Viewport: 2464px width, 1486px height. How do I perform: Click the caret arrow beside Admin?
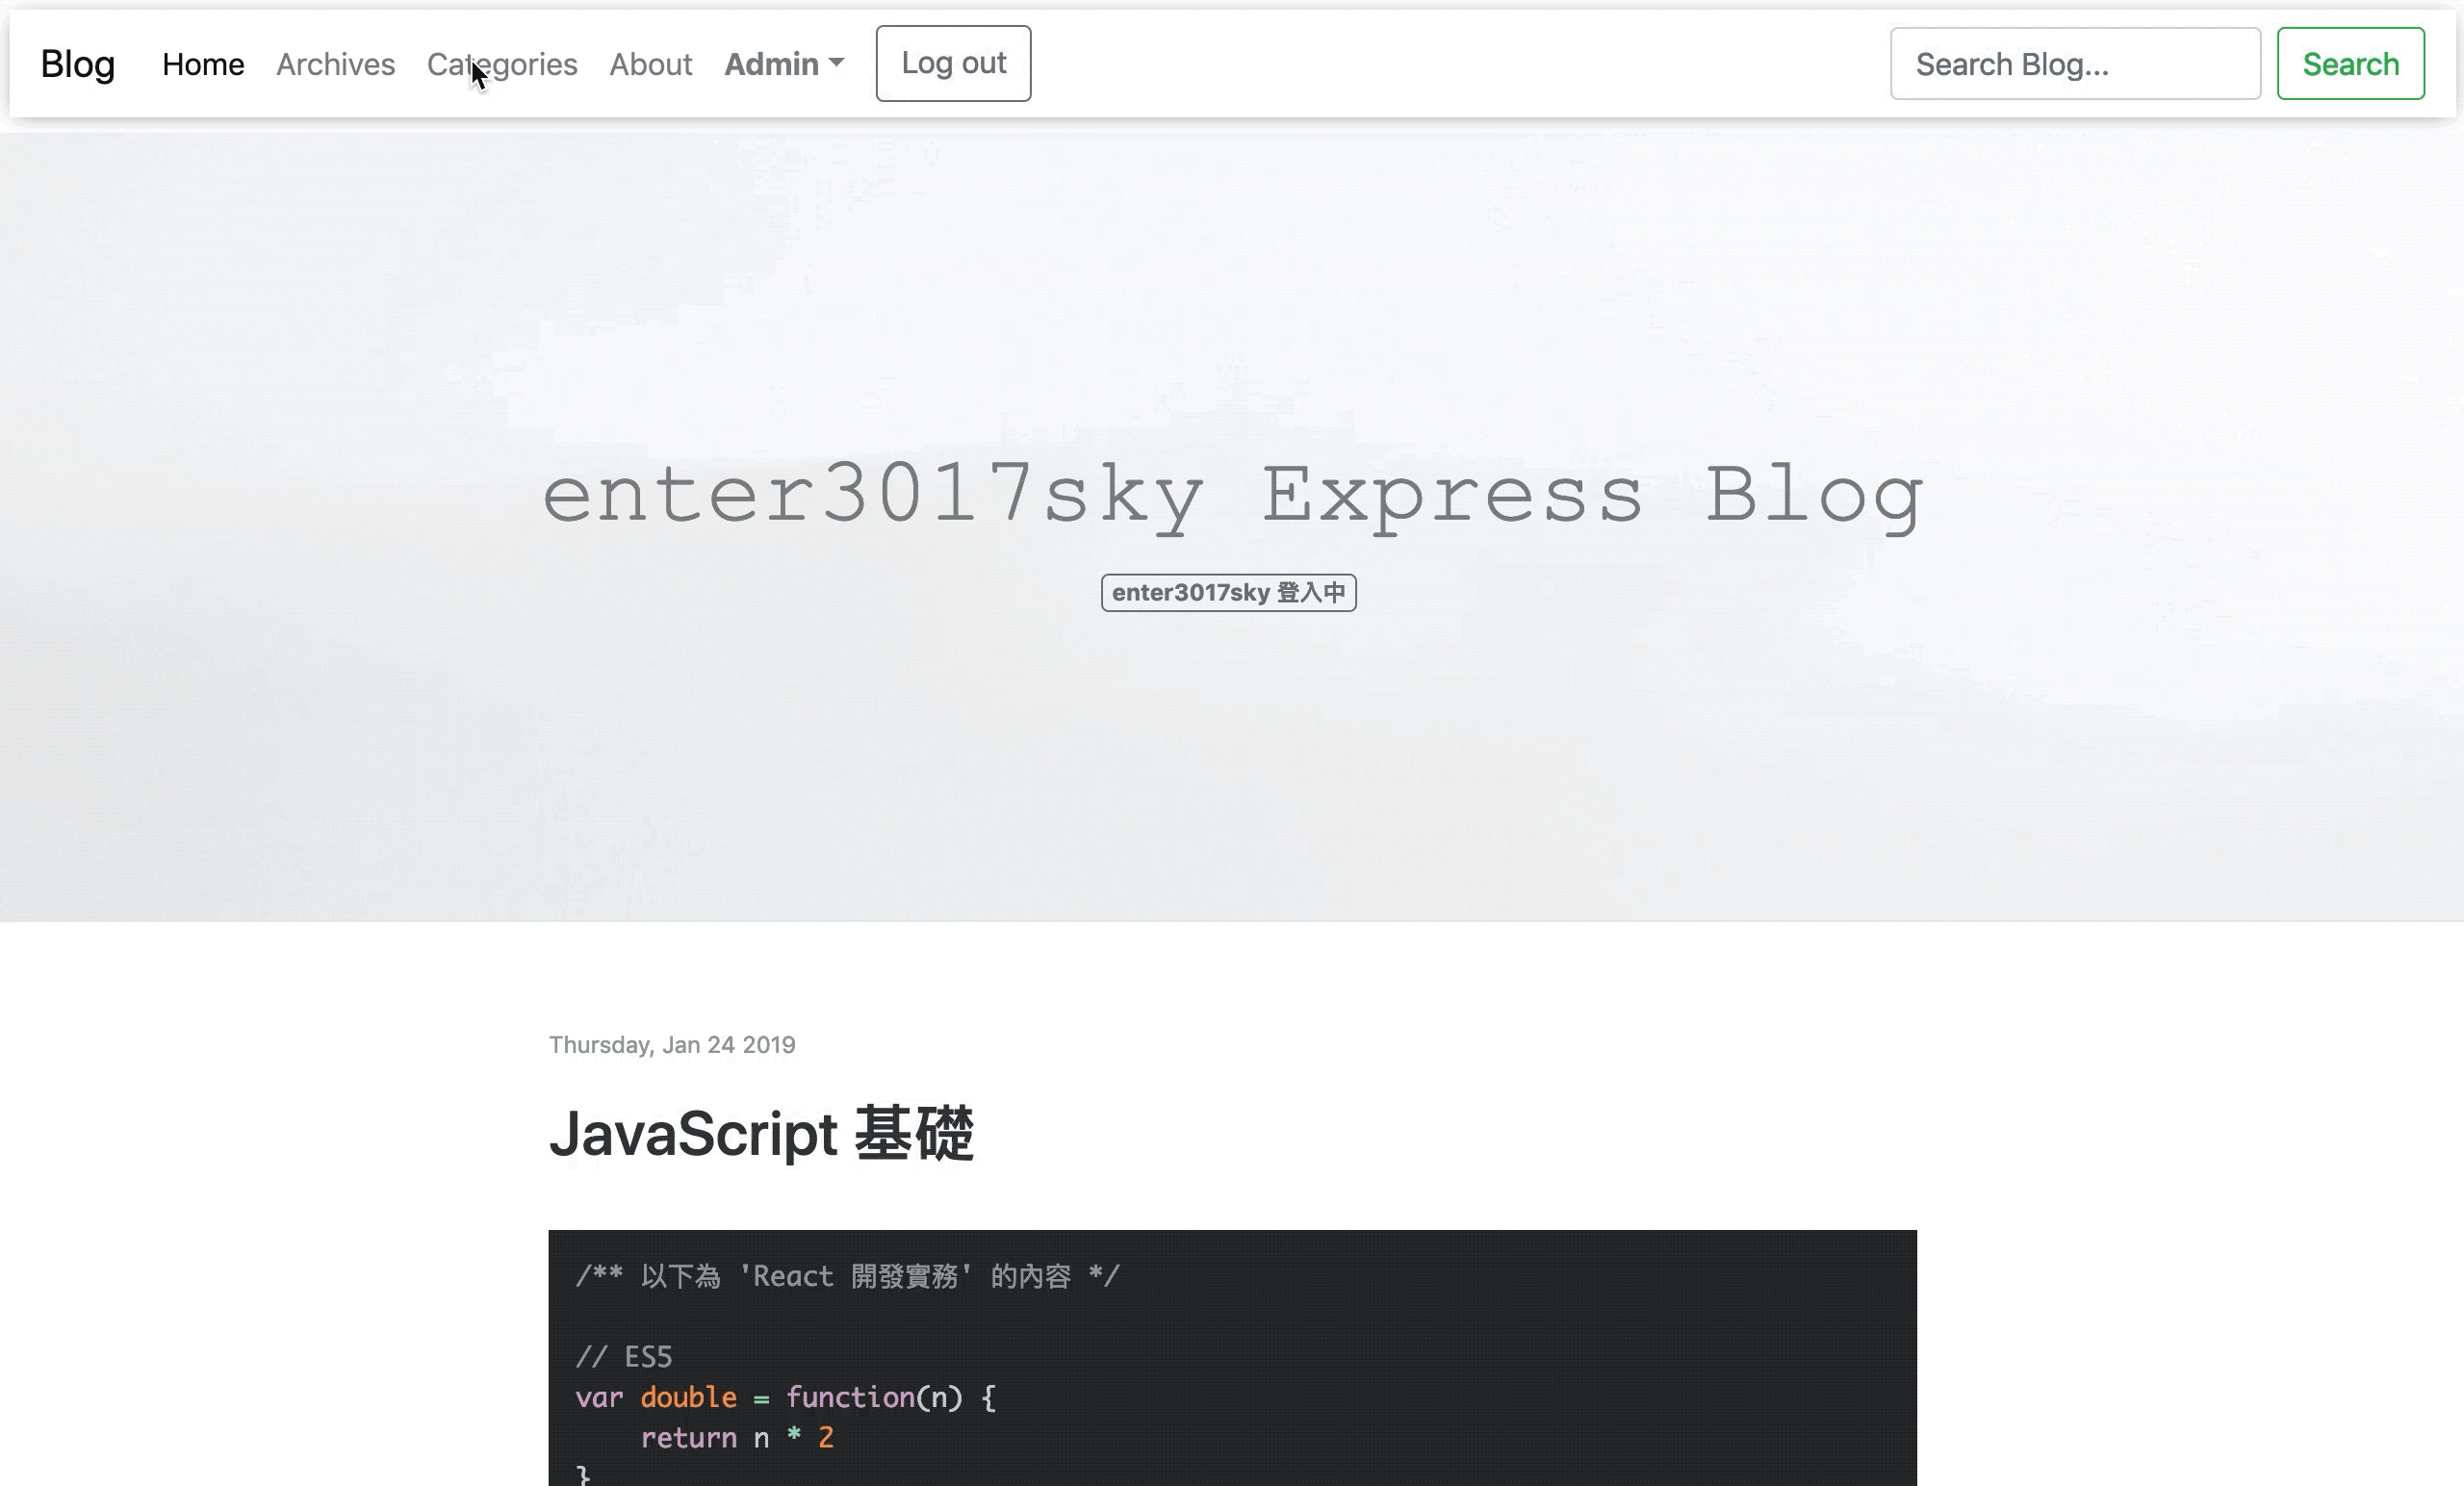837,62
